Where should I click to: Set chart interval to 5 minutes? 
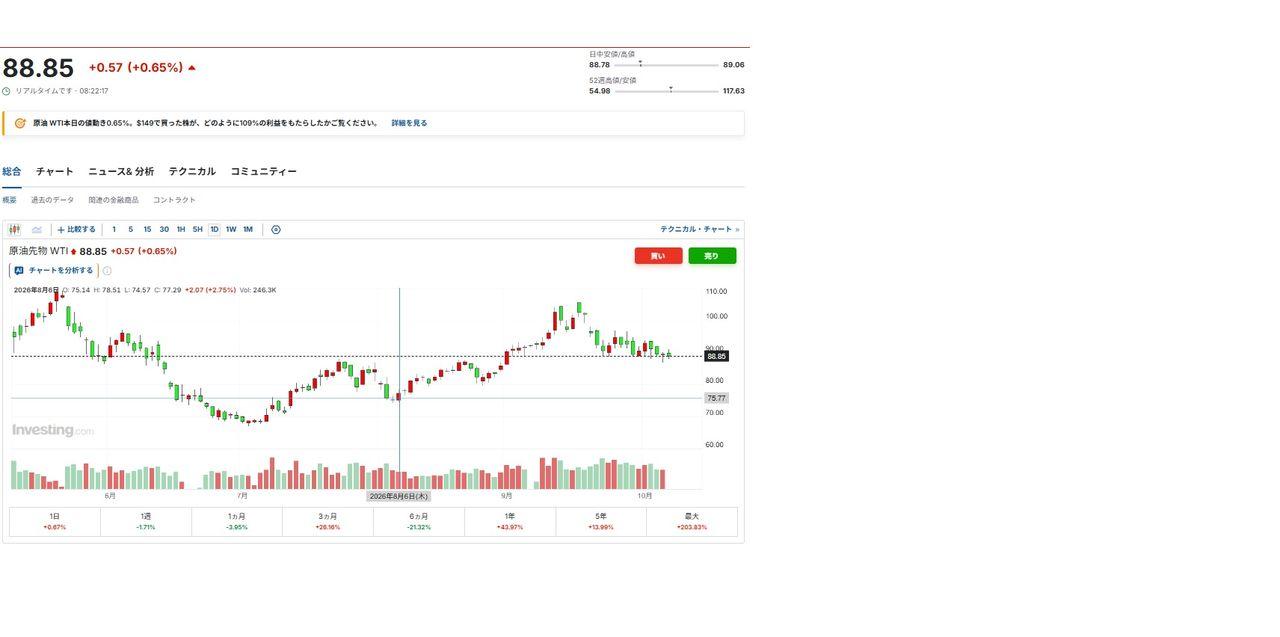[x=130, y=230]
